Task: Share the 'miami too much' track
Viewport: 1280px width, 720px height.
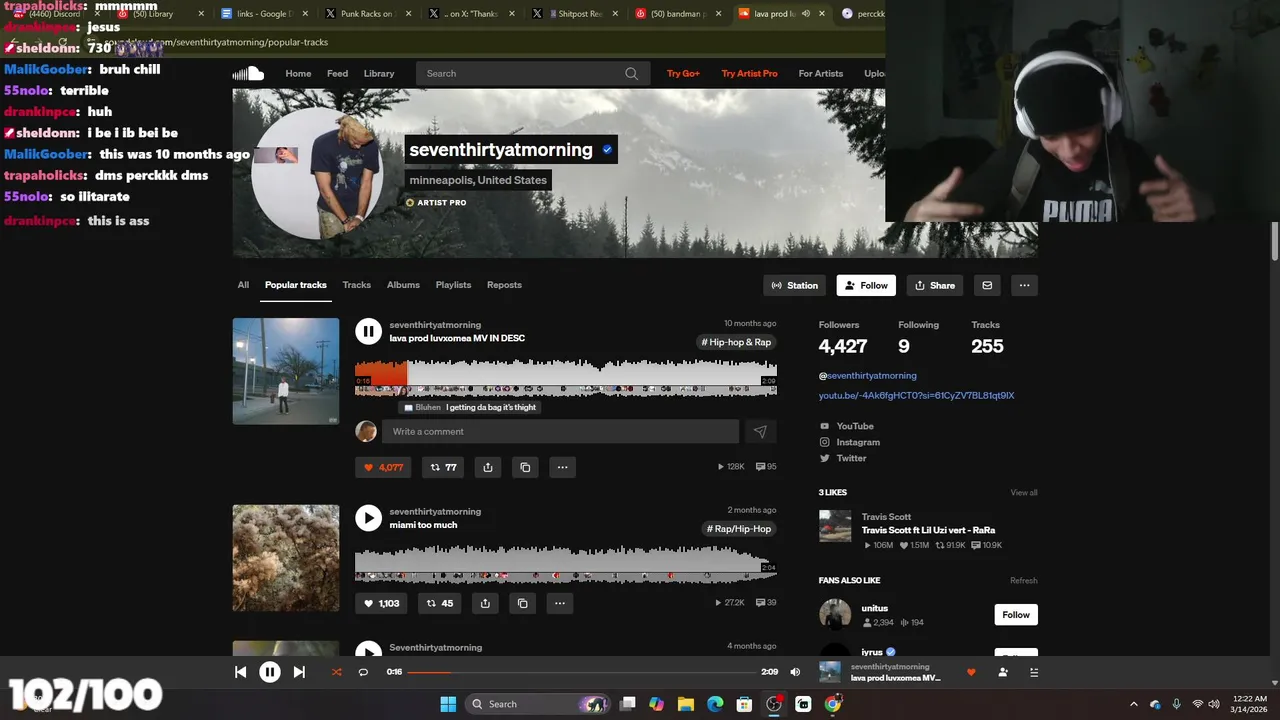Action: coord(485,603)
